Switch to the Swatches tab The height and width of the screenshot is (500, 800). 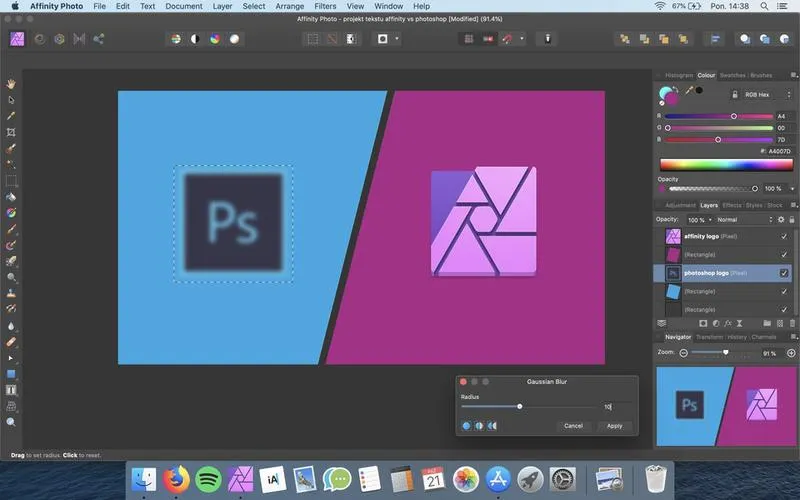(733, 75)
